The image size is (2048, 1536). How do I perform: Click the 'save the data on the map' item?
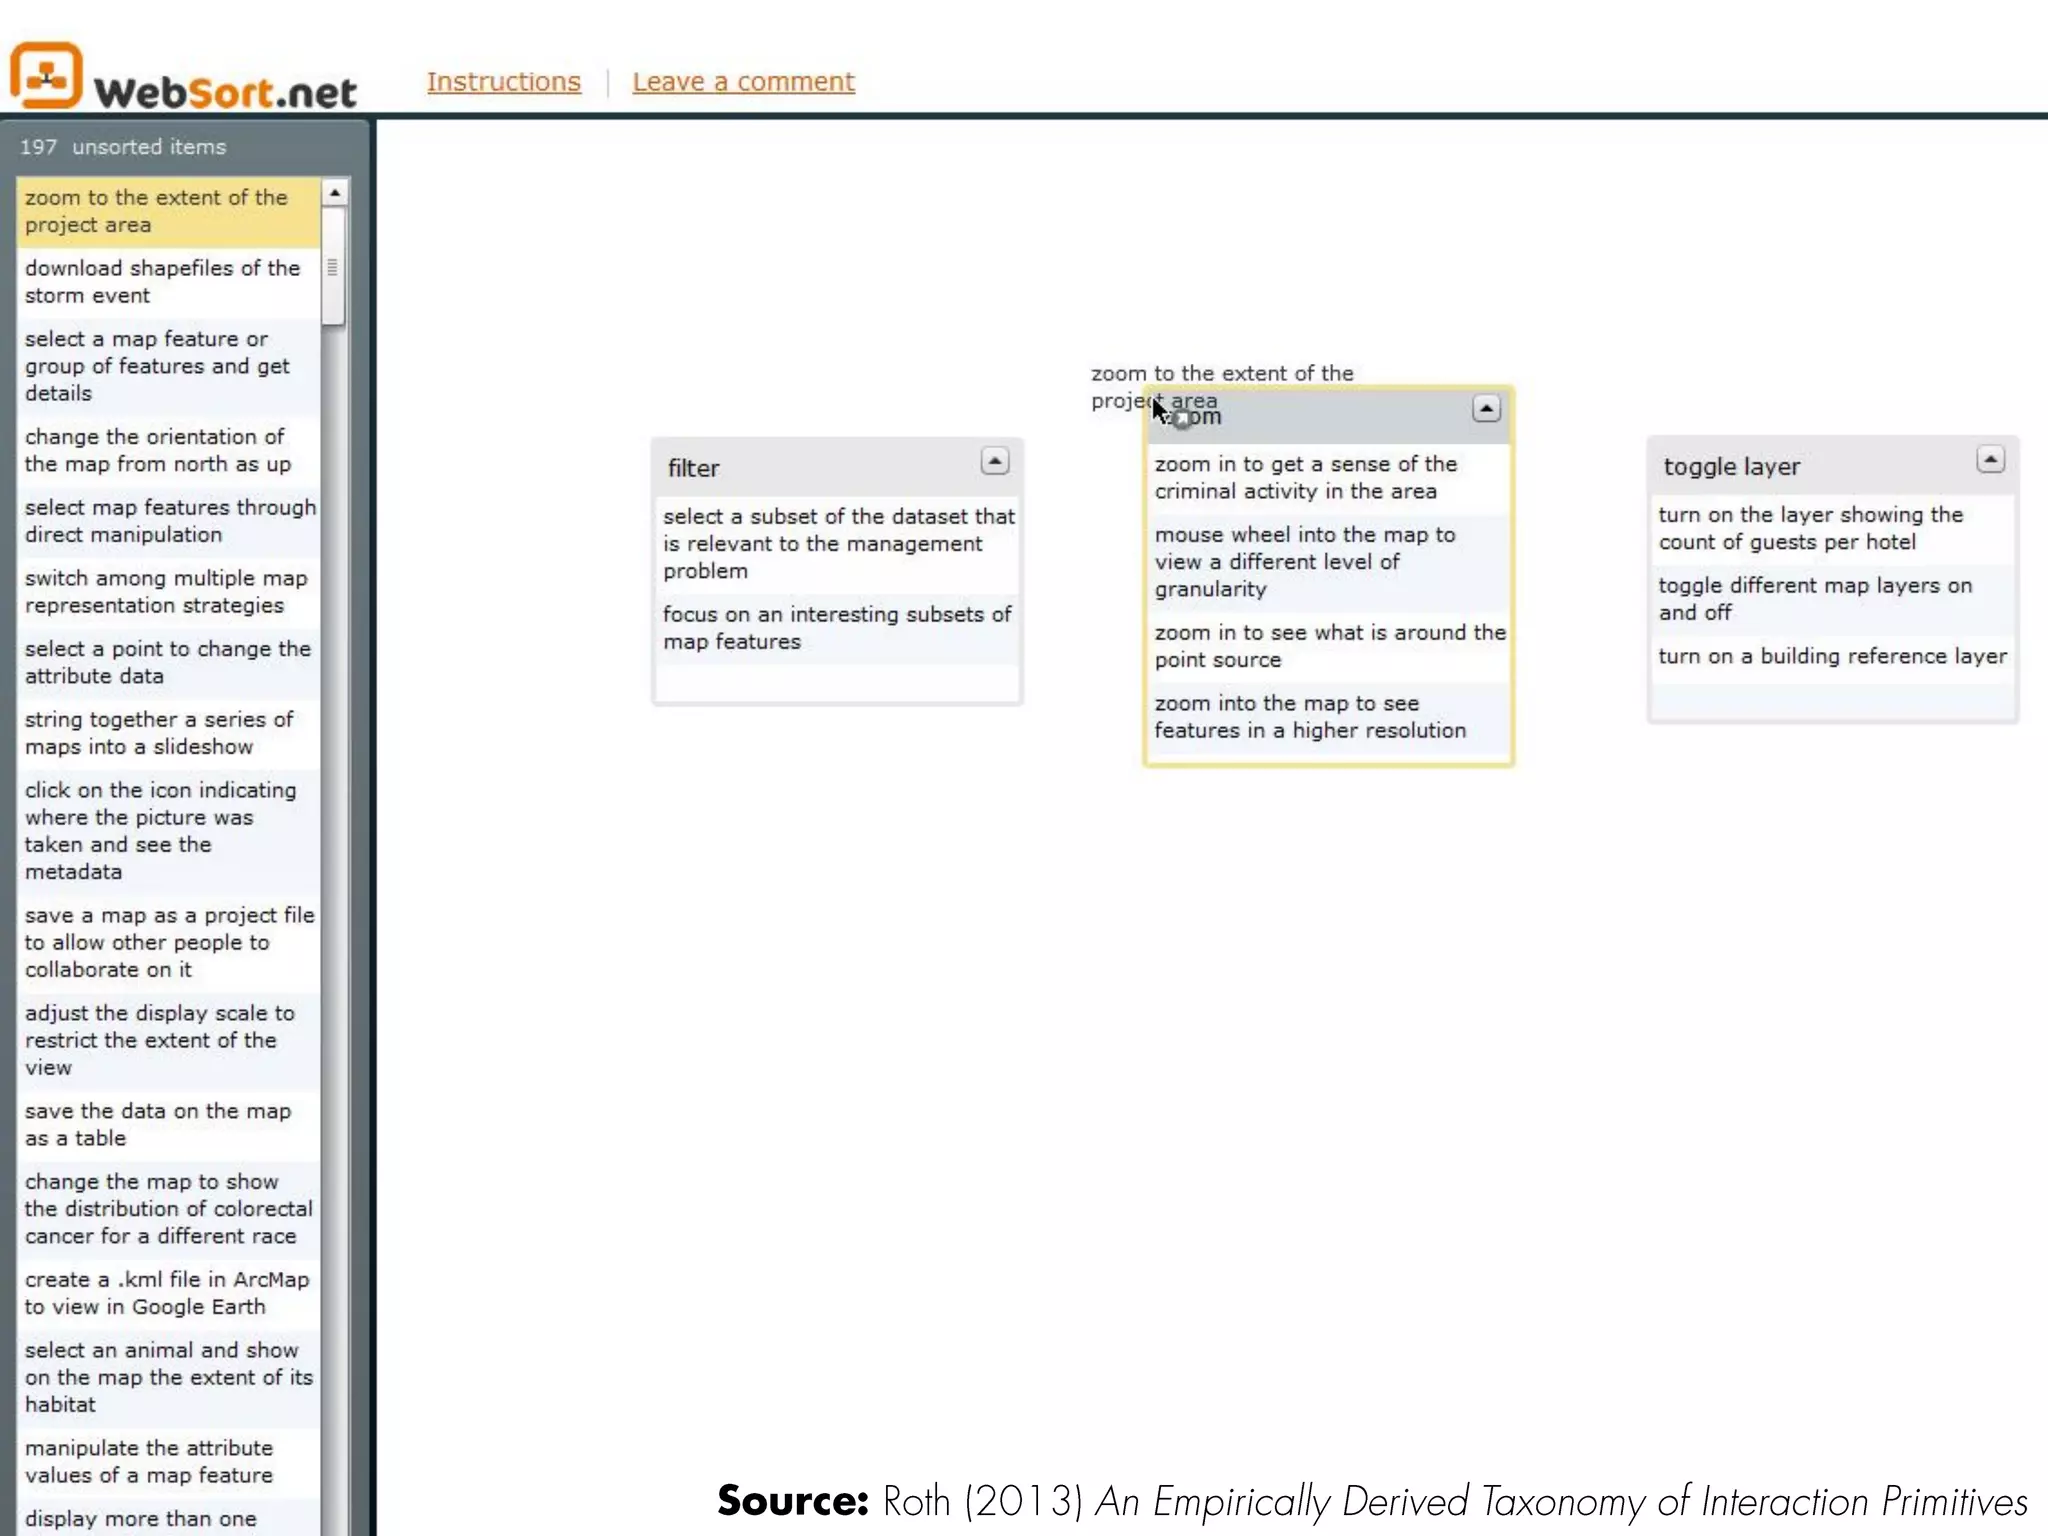tap(158, 1125)
